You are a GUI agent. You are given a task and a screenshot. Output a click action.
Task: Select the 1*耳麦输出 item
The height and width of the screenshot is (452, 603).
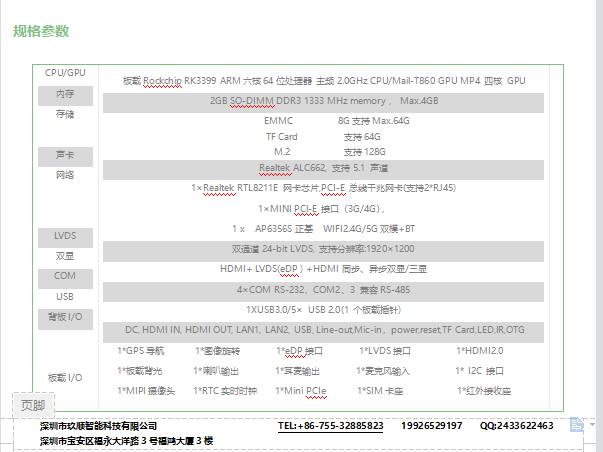tap(297, 371)
